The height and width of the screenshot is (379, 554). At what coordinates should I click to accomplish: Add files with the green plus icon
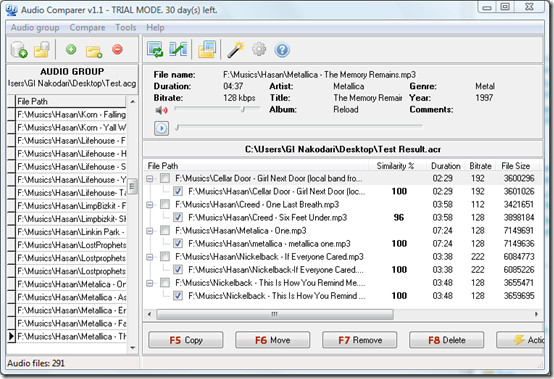click(x=71, y=49)
